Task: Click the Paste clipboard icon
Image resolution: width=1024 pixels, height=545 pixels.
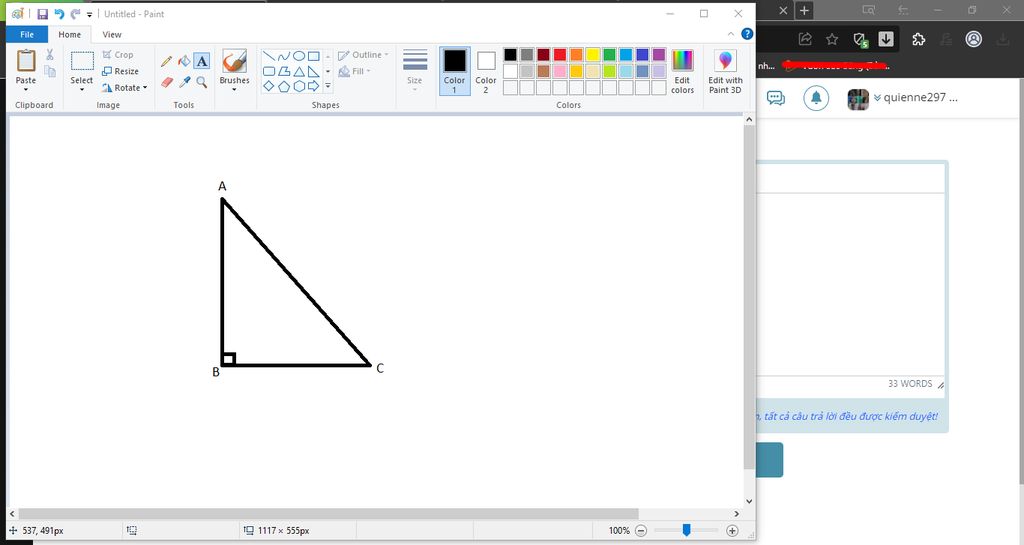Action: tap(26, 61)
